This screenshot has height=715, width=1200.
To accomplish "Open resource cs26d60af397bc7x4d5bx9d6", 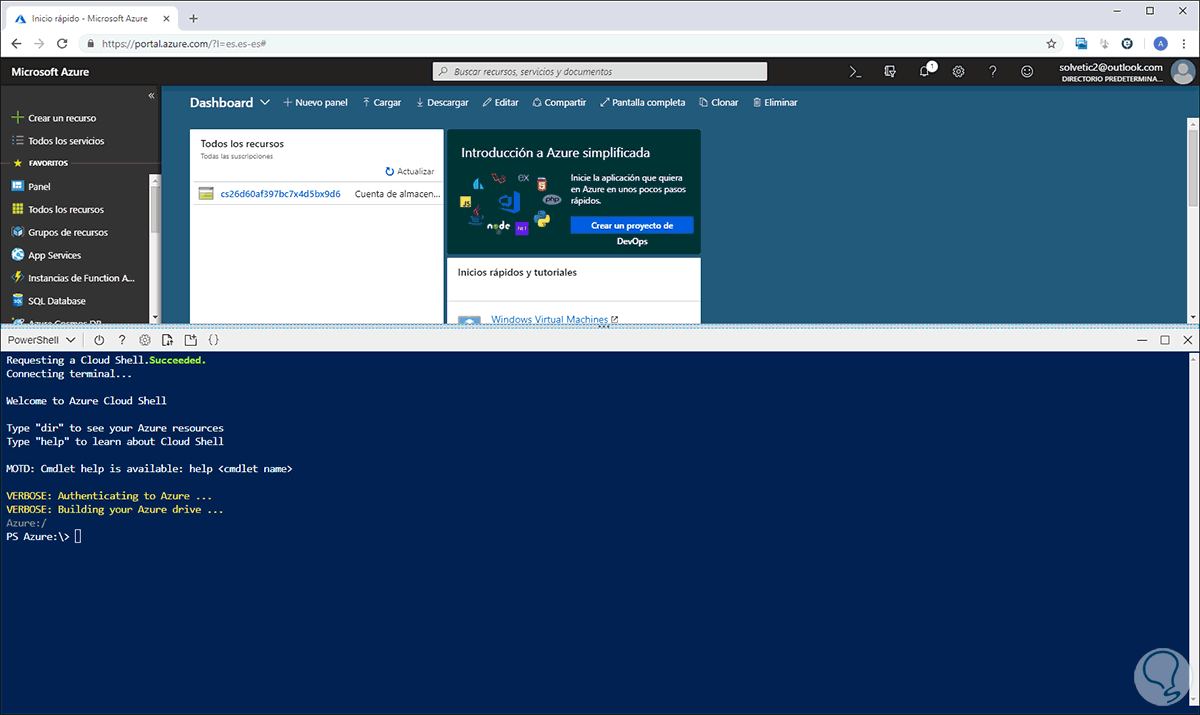I will [280, 194].
